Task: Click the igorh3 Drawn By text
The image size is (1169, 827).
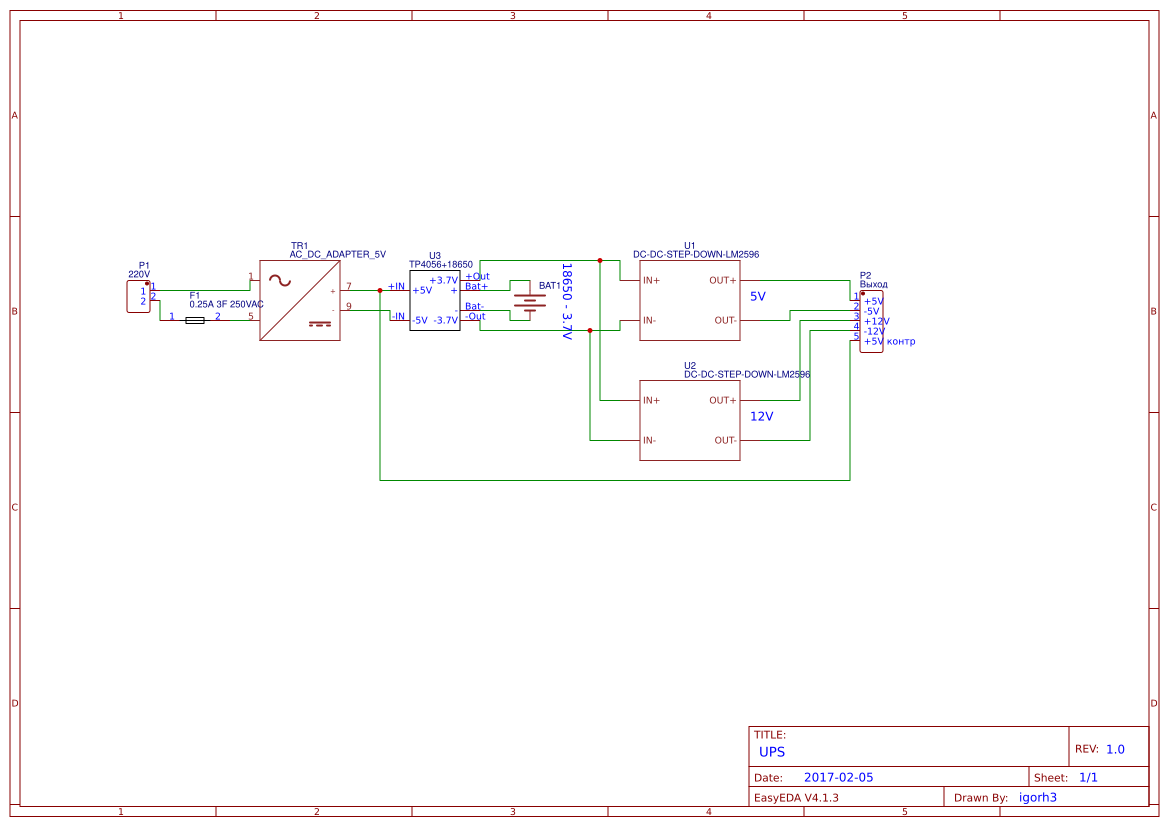Action: pyautogui.click(x=1037, y=797)
